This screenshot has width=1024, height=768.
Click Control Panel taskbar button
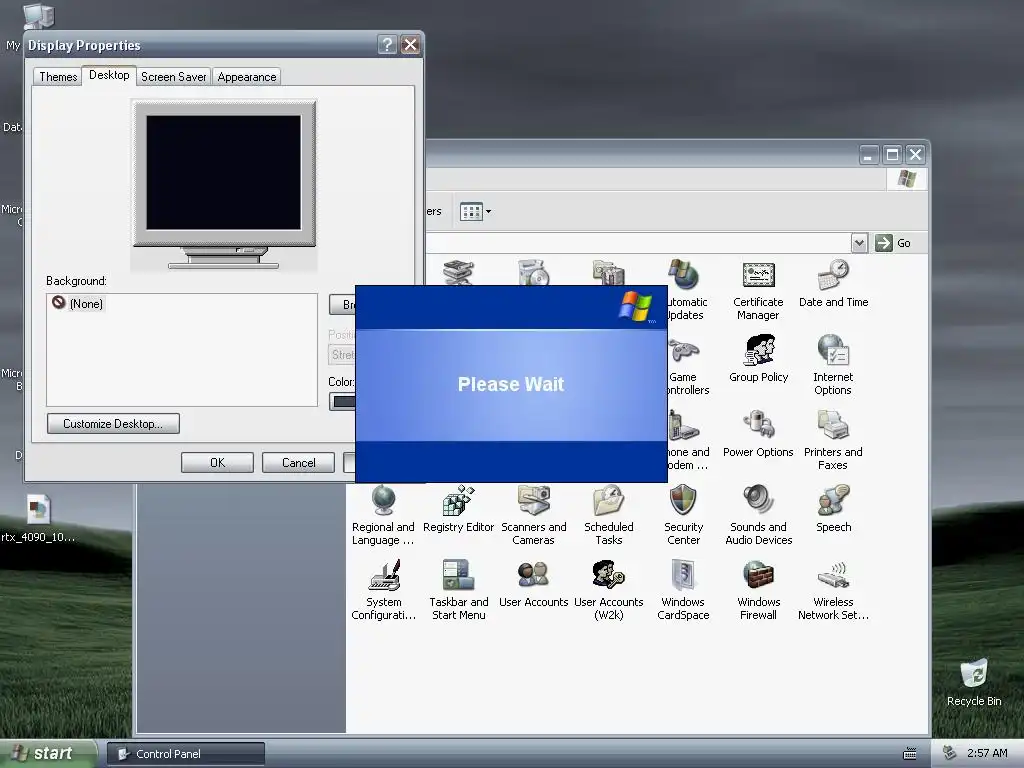185,754
